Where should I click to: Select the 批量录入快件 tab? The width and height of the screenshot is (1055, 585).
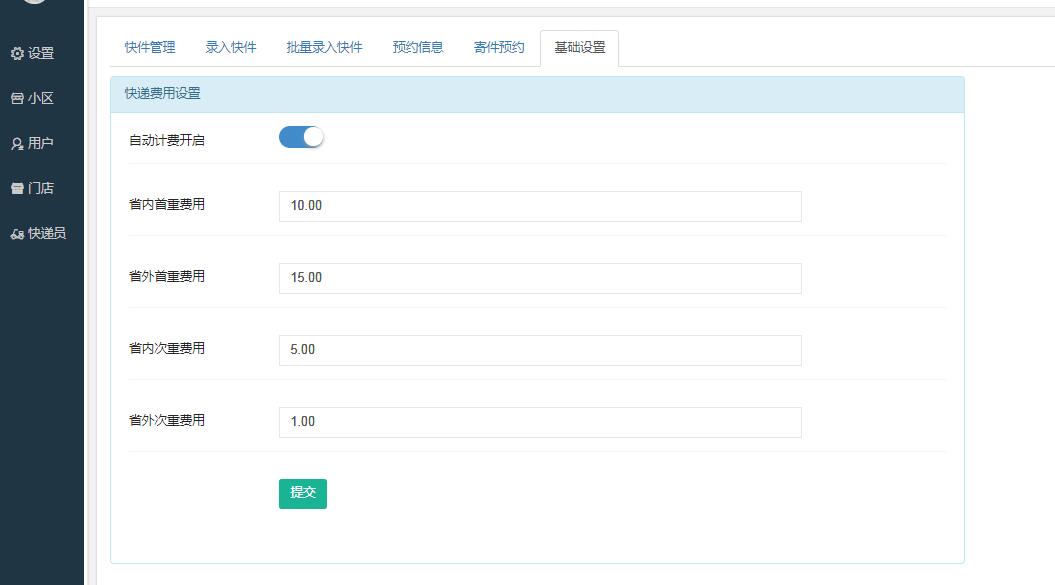(325, 46)
